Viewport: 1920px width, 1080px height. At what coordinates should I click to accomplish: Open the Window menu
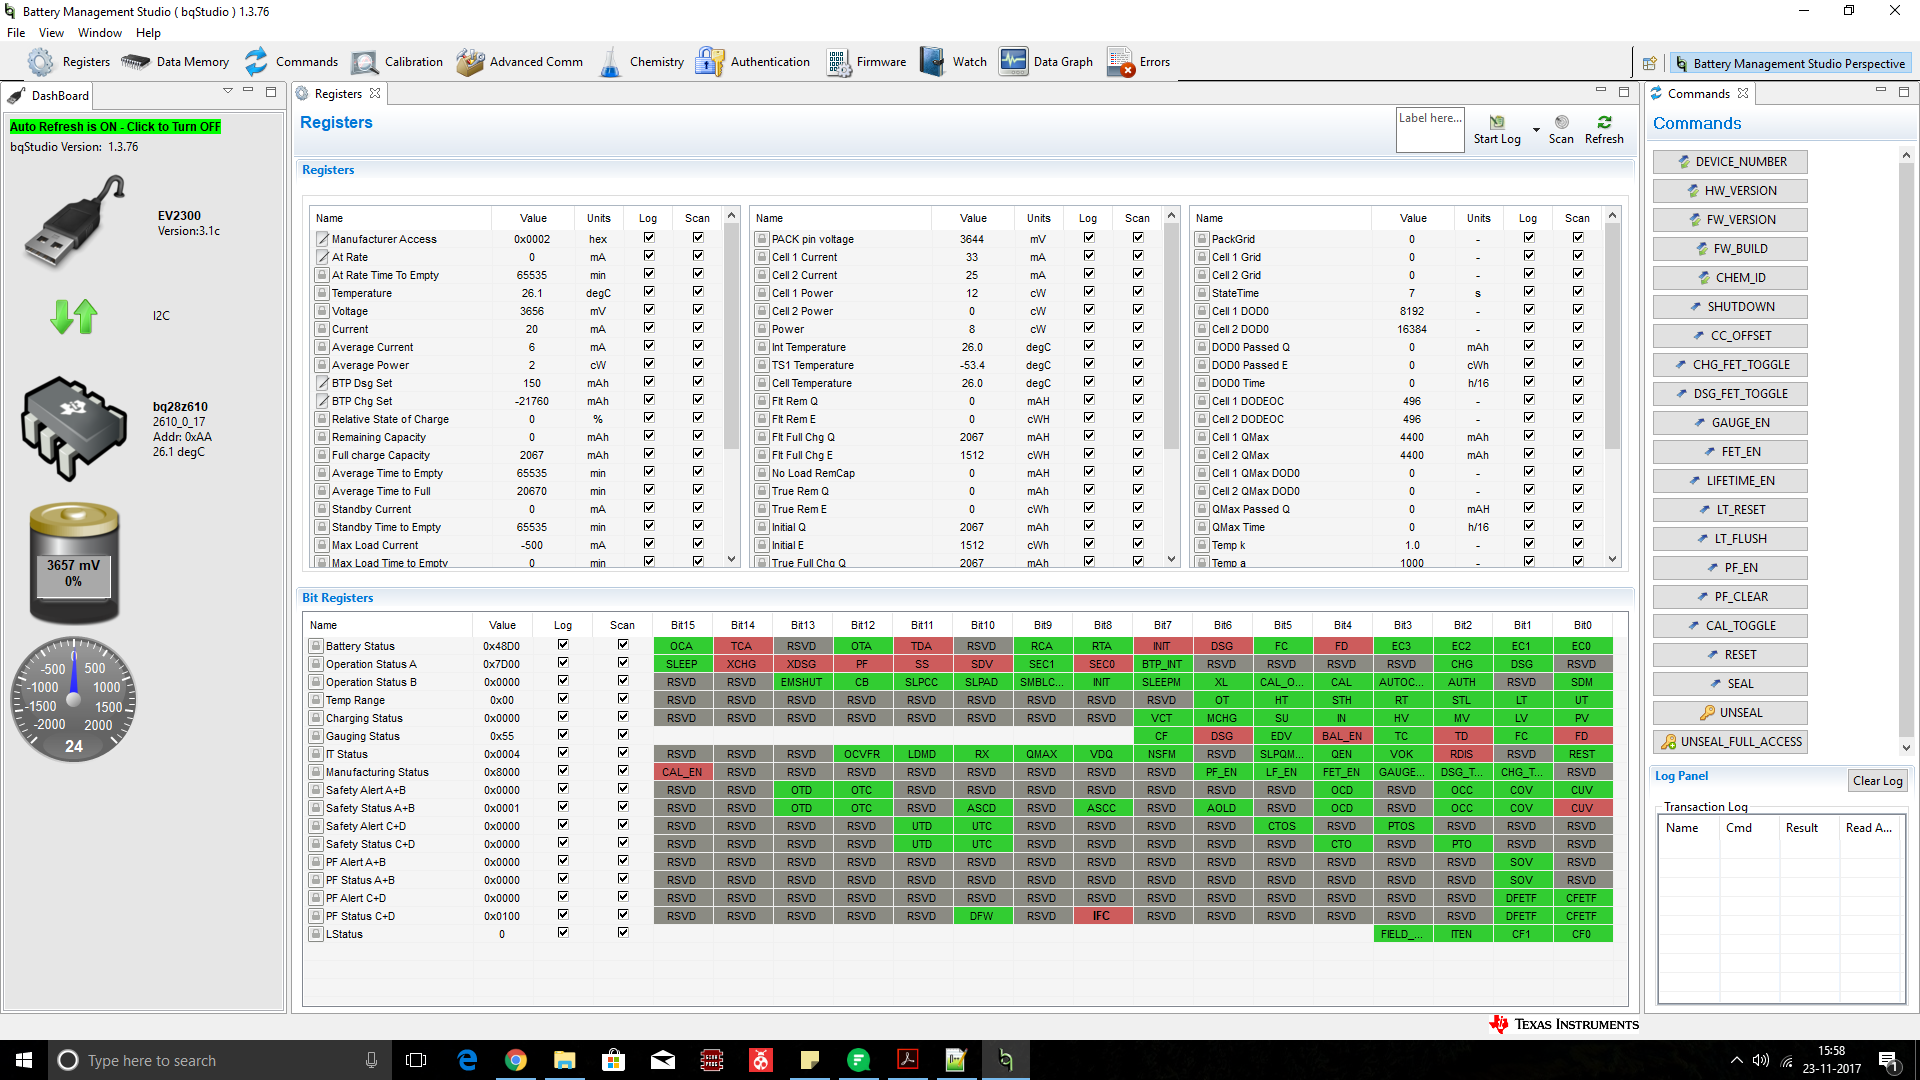[x=99, y=33]
